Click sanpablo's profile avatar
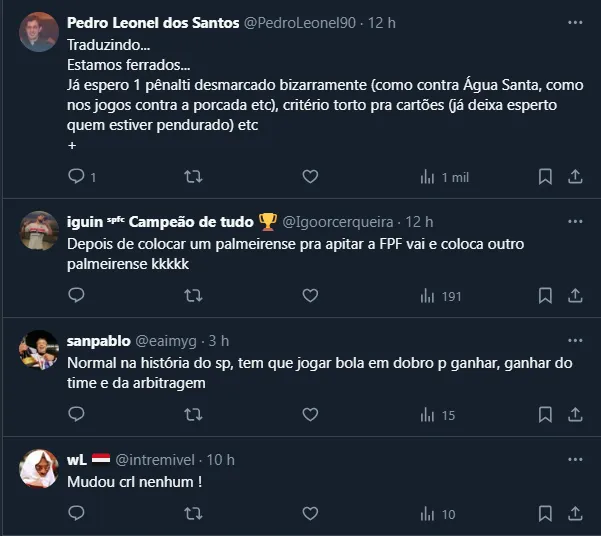601x536 pixels. point(39,349)
